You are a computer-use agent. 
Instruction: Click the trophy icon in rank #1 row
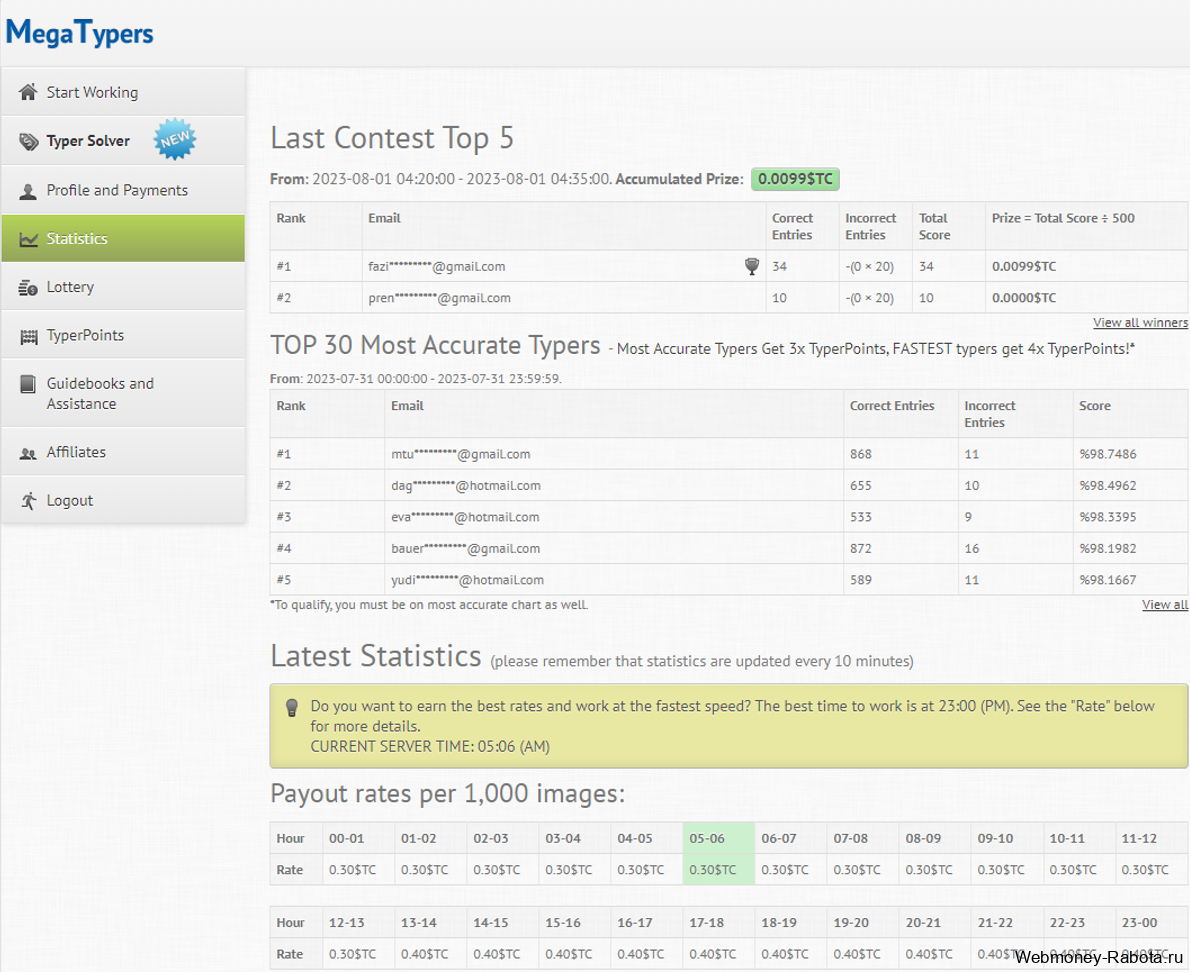(751, 266)
